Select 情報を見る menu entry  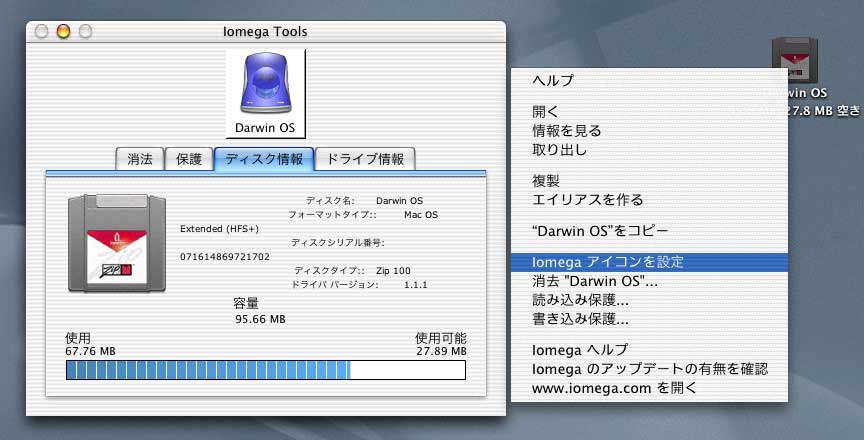point(649,131)
